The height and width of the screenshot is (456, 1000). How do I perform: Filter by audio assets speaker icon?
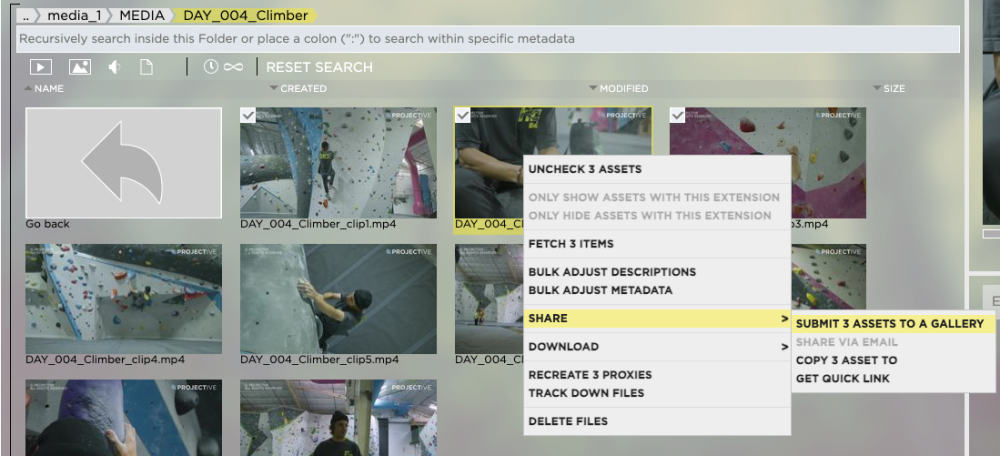(x=114, y=66)
